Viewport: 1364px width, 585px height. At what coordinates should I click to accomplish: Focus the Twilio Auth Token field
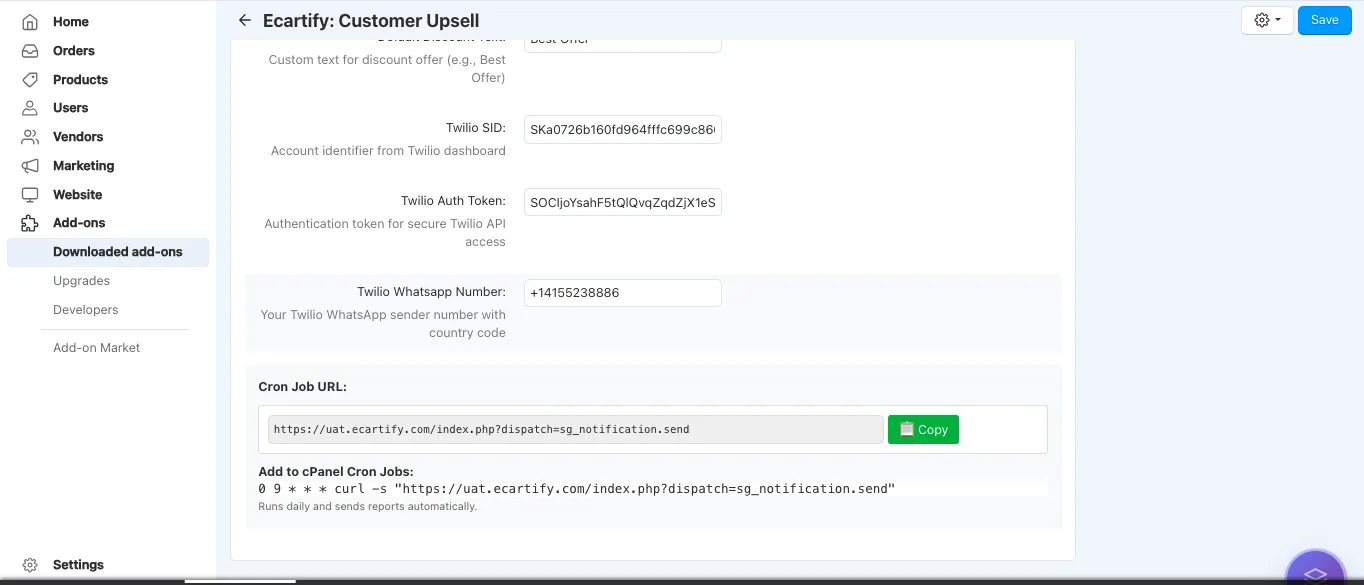622,203
